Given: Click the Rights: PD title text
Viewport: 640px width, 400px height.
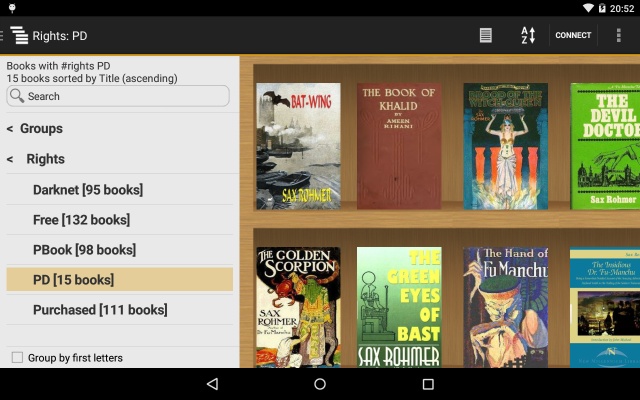Looking at the screenshot, I should pyautogui.click(x=60, y=36).
